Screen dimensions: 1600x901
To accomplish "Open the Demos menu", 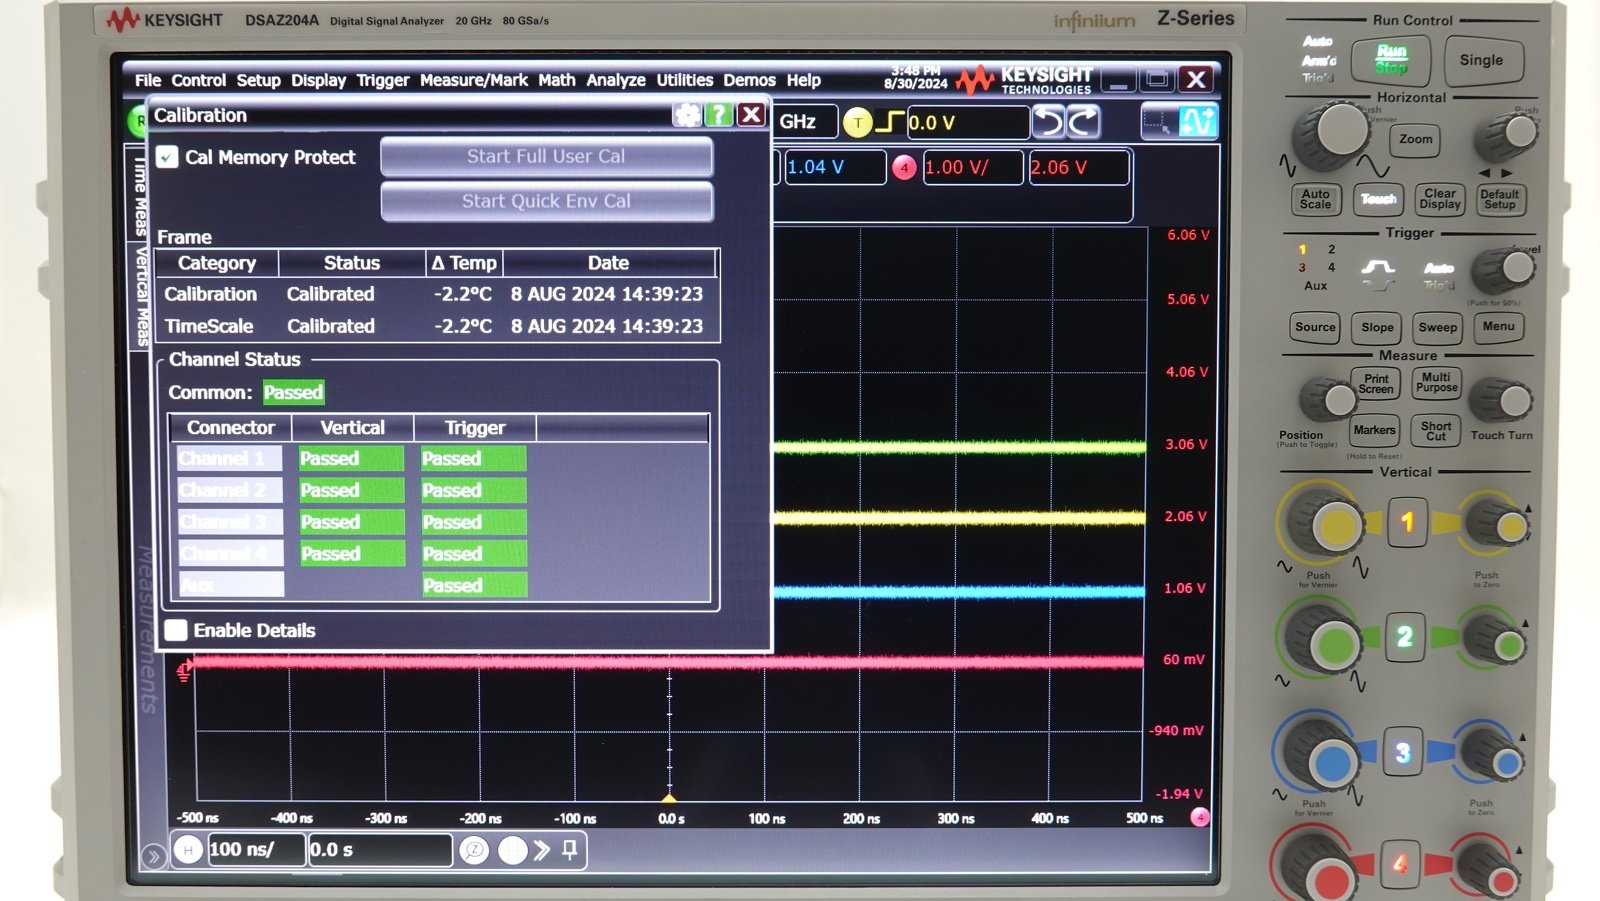I will [x=749, y=80].
